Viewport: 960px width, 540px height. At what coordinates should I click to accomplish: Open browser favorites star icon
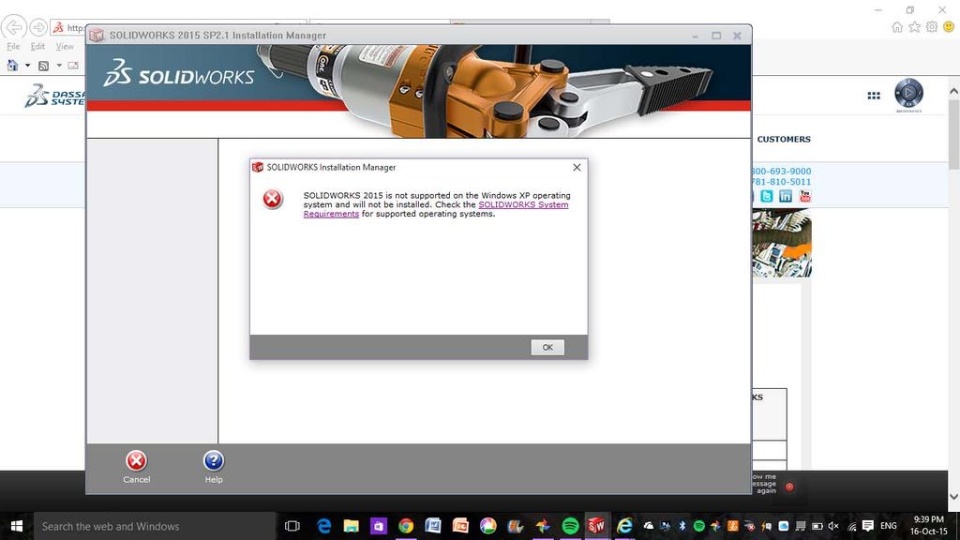click(x=914, y=27)
